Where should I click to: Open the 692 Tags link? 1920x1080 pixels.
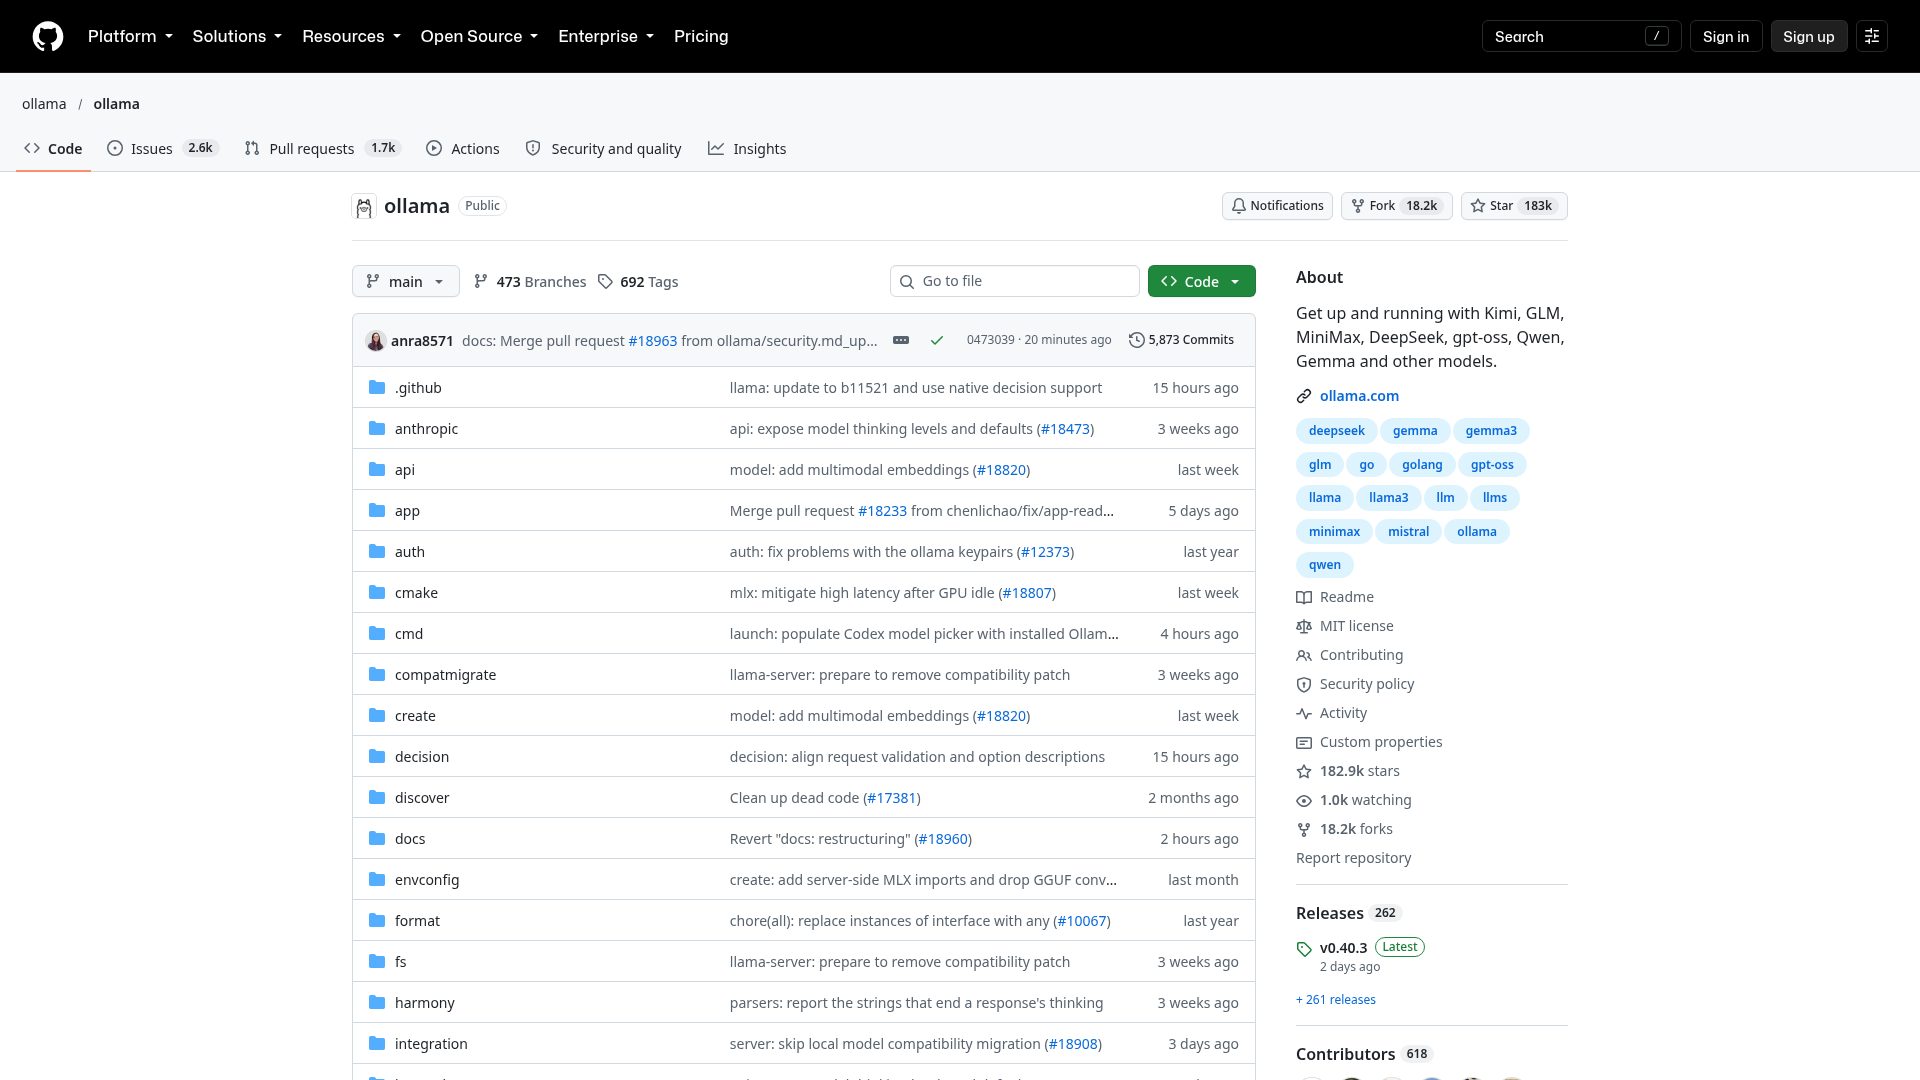pyautogui.click(x=638, y=282)
